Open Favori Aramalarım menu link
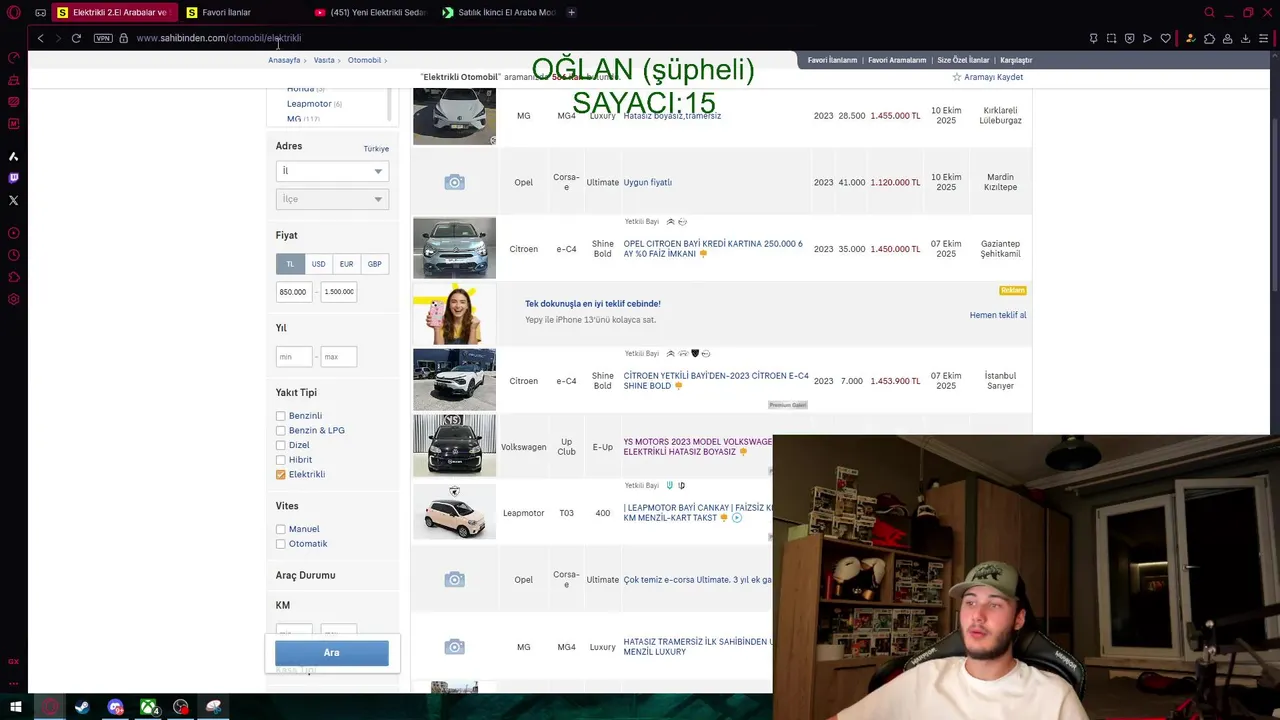The image size is (1280, 720). 897,60
